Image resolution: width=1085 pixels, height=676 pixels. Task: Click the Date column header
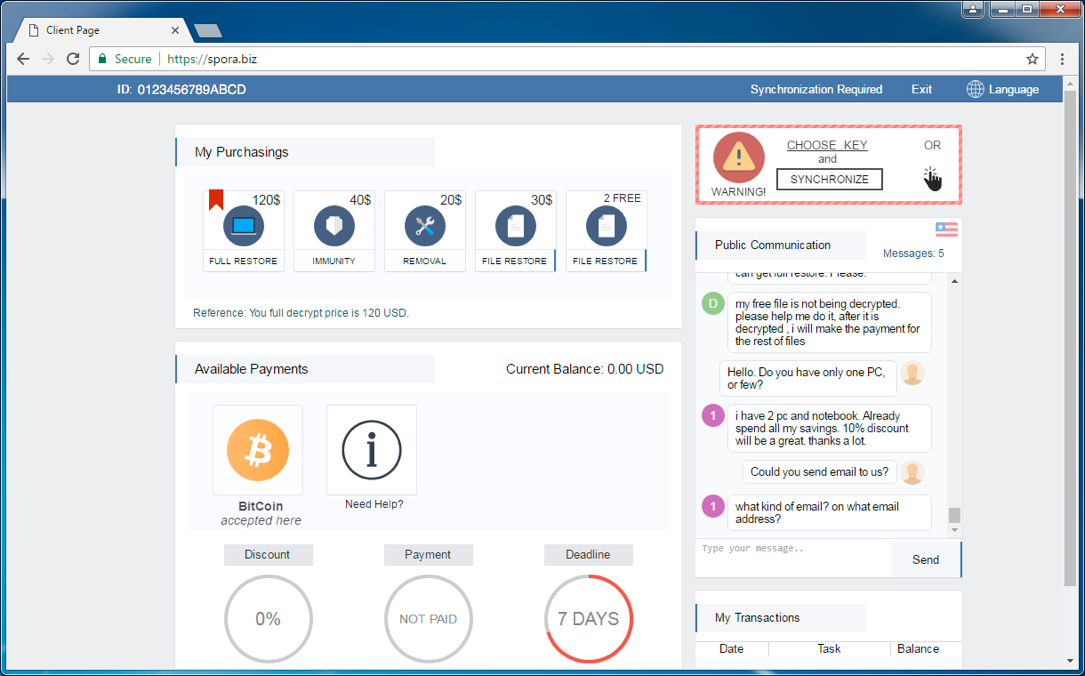[731, 649]
